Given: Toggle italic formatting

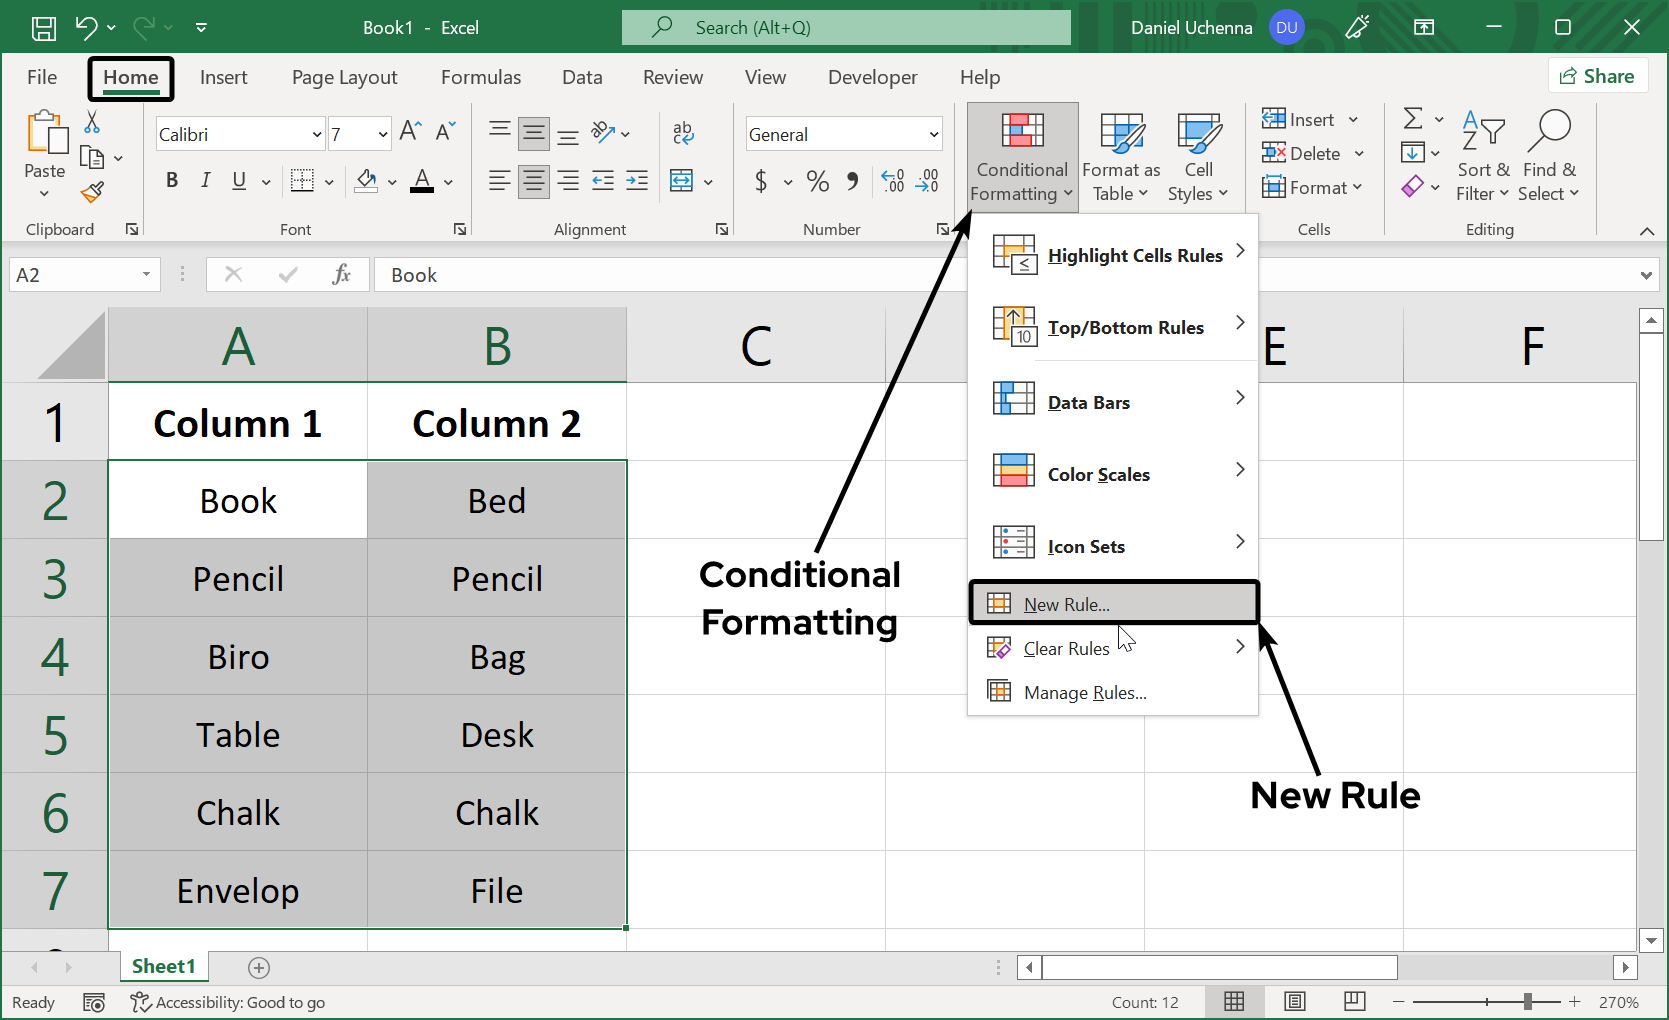Looking at the screenshot, I should 205,180.
